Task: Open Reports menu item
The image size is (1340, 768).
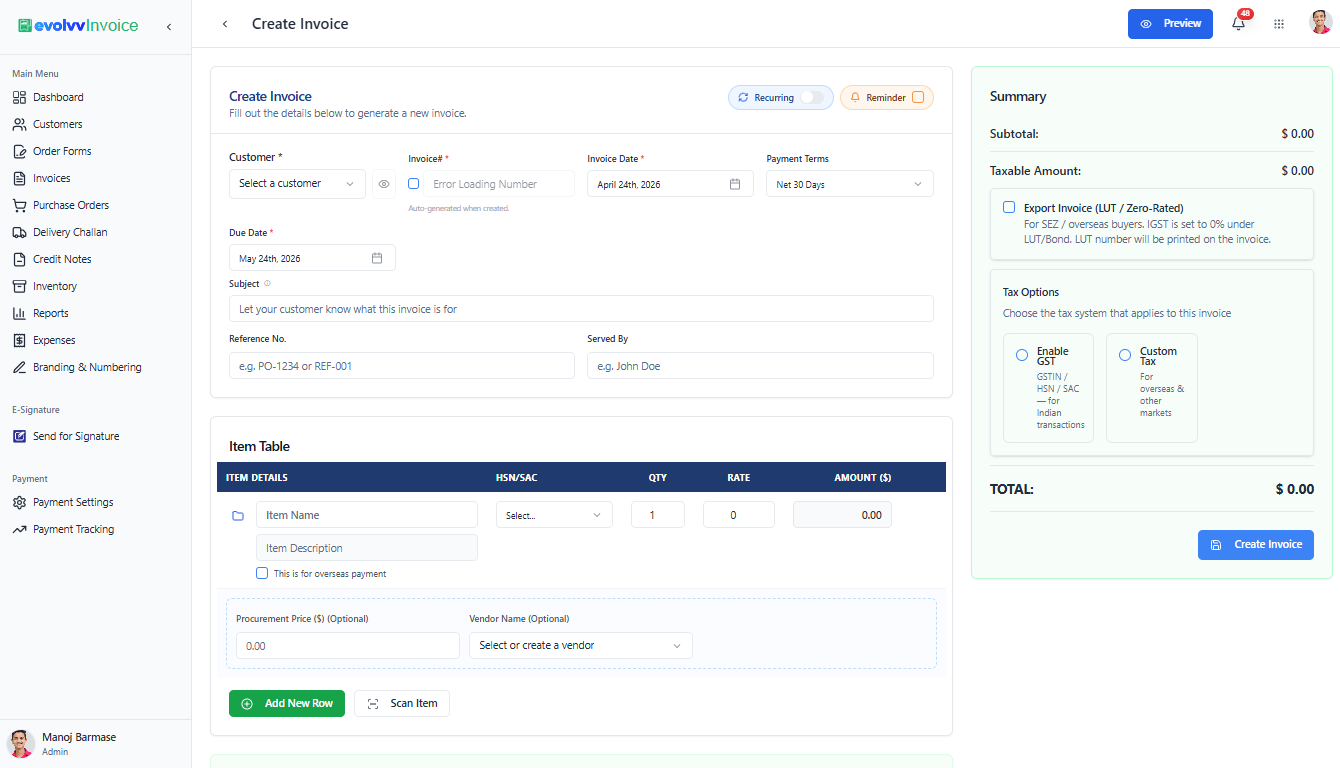Action: point(50,313)
